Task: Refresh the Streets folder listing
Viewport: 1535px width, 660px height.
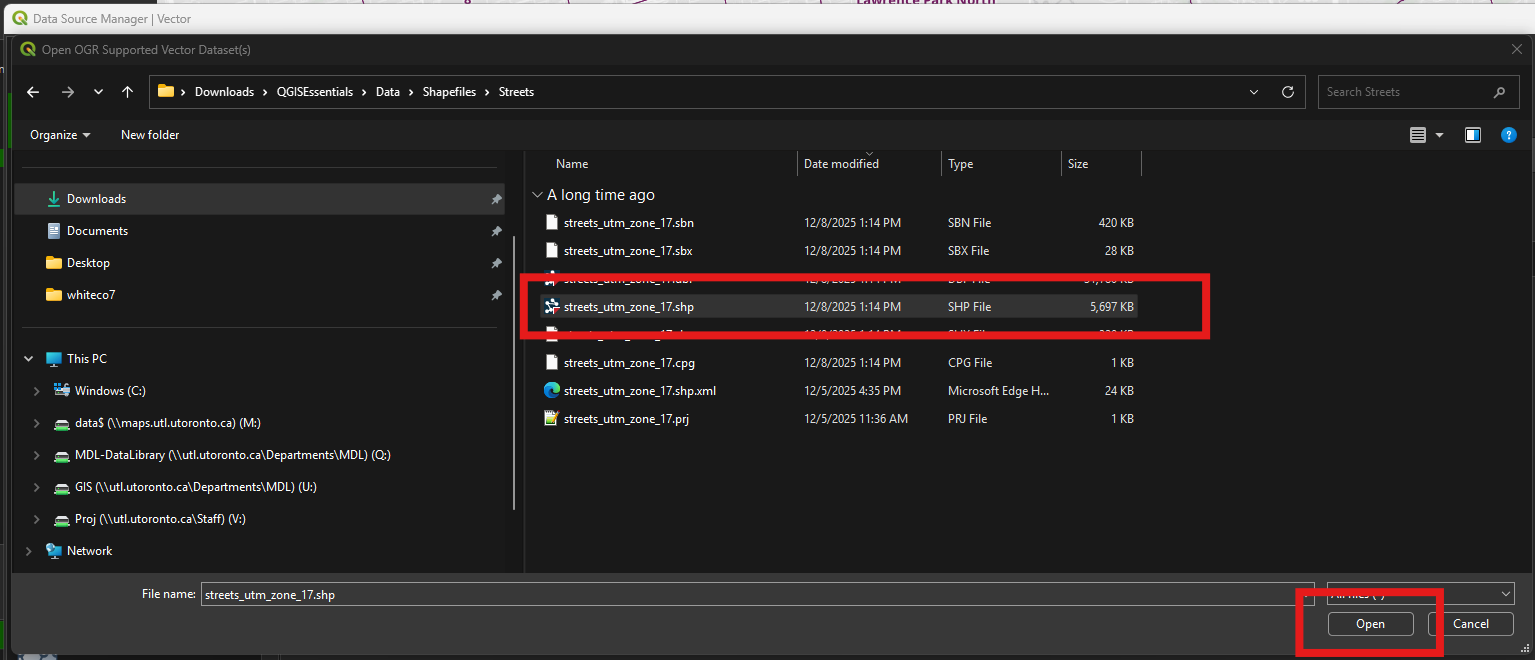Action: click(1288, 92)
